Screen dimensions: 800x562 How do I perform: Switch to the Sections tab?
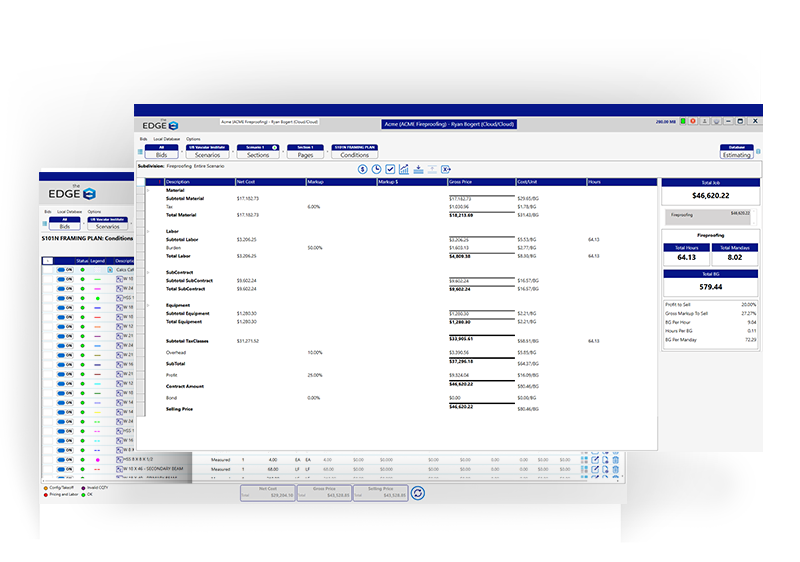coord(258,151)
